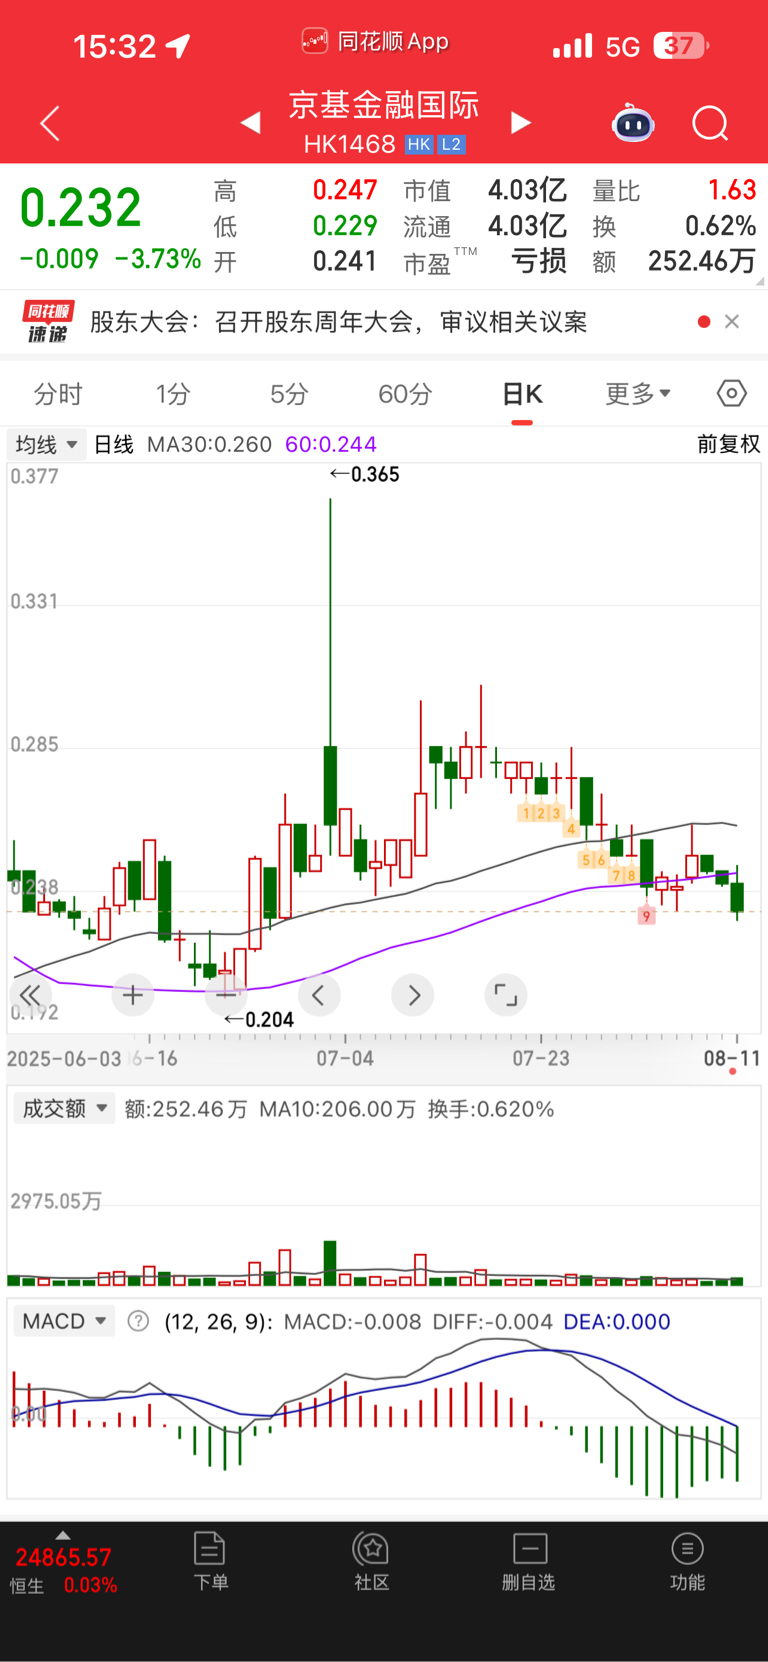Zoom in chart with plus button
Screen dimensions: 768x1662
132,995
